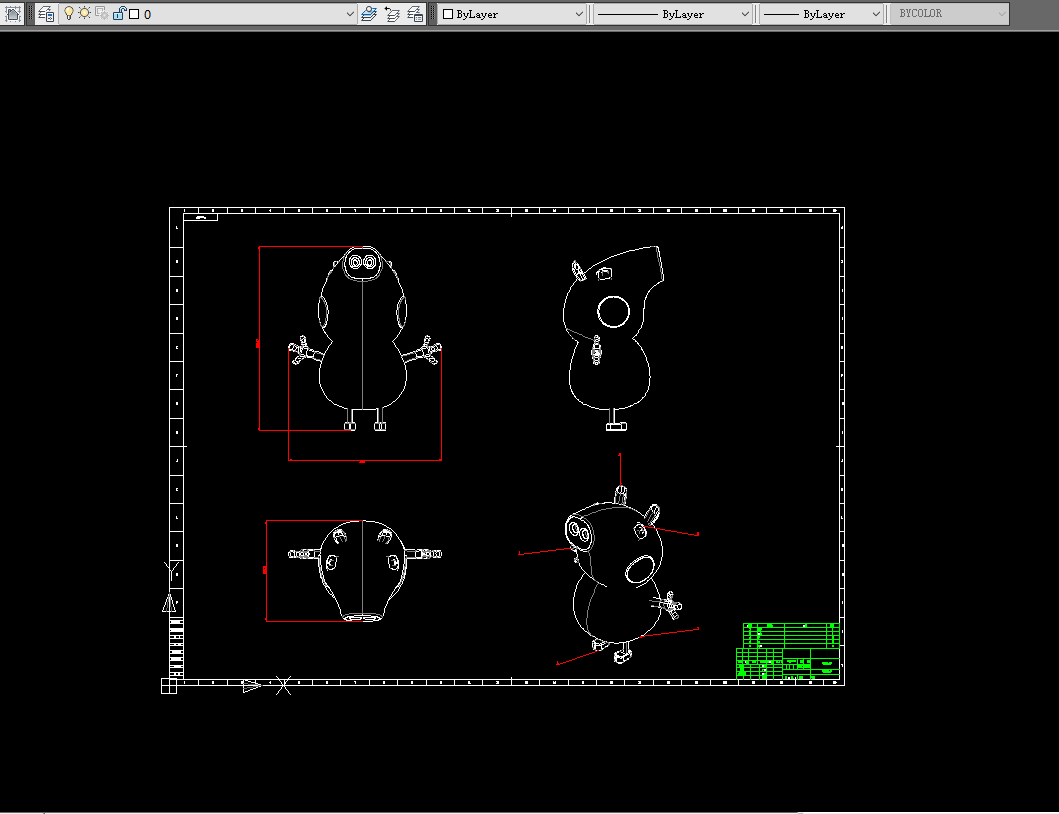1059x814 pixels.
Task: Click the ByLayer color swatch box
Action: click(447, 14)
